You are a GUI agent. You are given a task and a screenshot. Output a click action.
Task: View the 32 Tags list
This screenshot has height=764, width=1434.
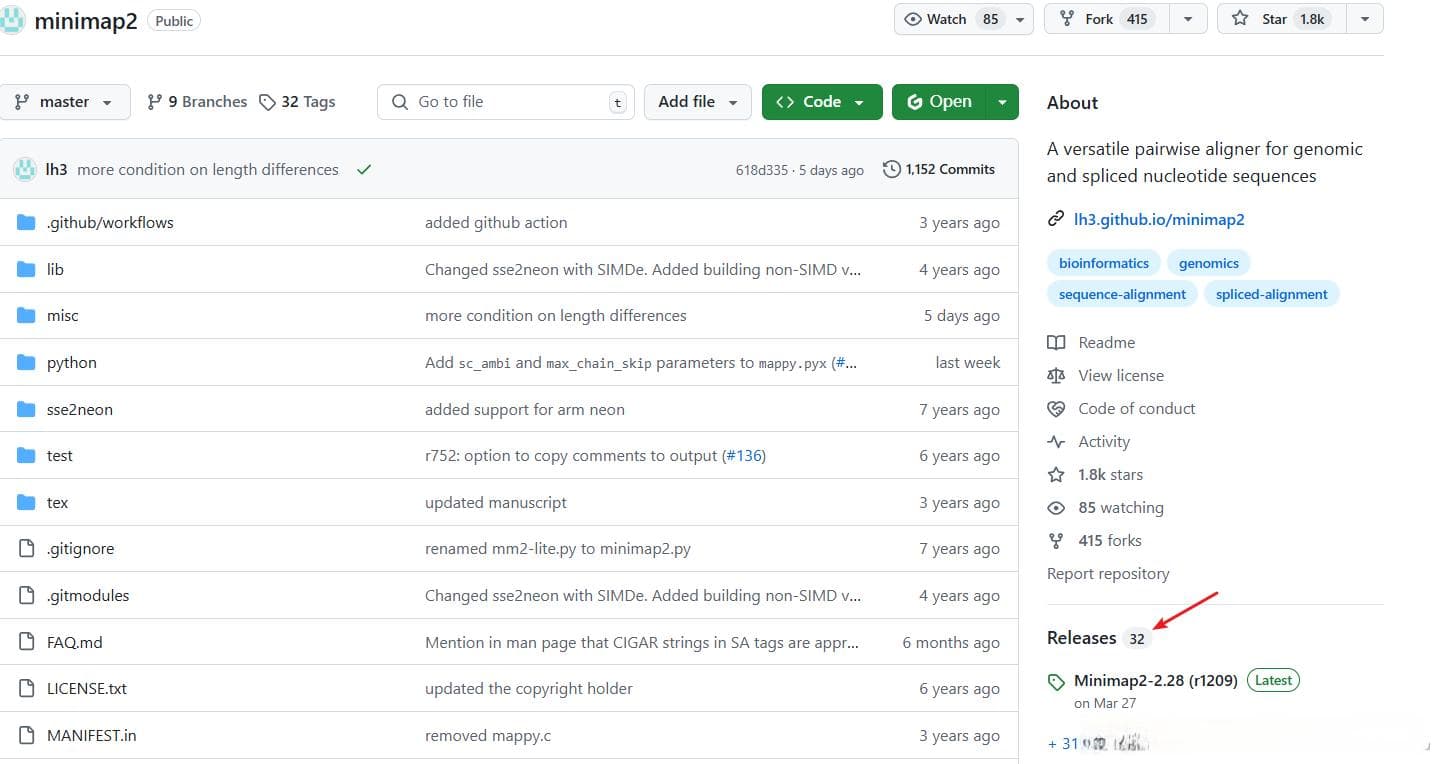(297, 102)
